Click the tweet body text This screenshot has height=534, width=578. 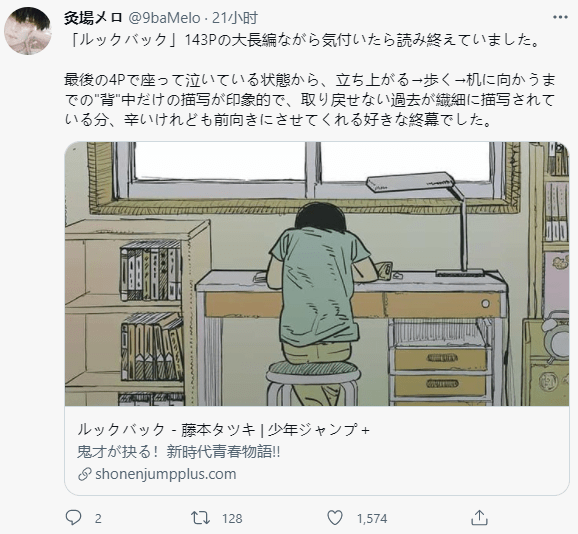[310, 80]
